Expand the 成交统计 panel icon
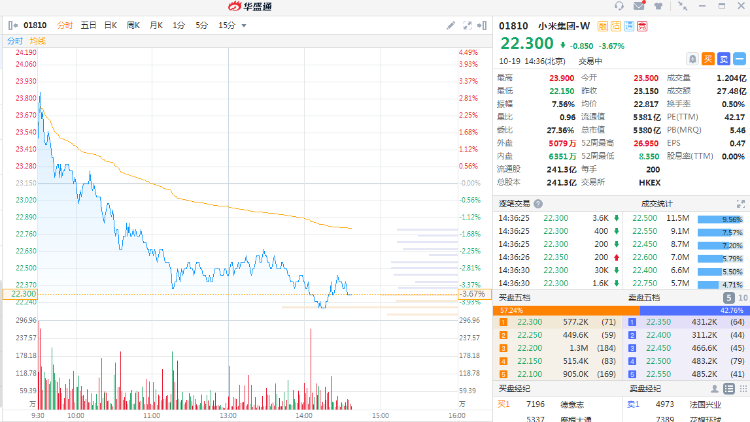 click(x=740, y=204)
